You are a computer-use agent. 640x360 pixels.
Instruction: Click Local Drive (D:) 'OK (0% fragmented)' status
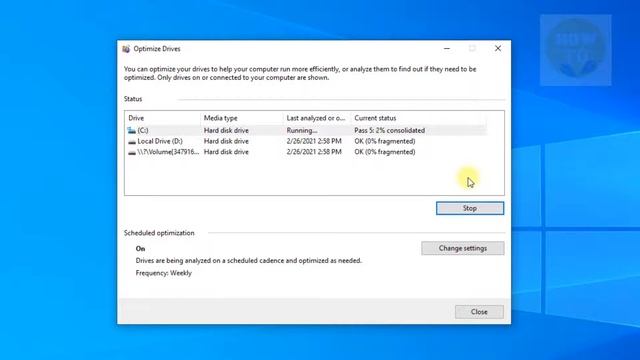(x=384, y=141)
